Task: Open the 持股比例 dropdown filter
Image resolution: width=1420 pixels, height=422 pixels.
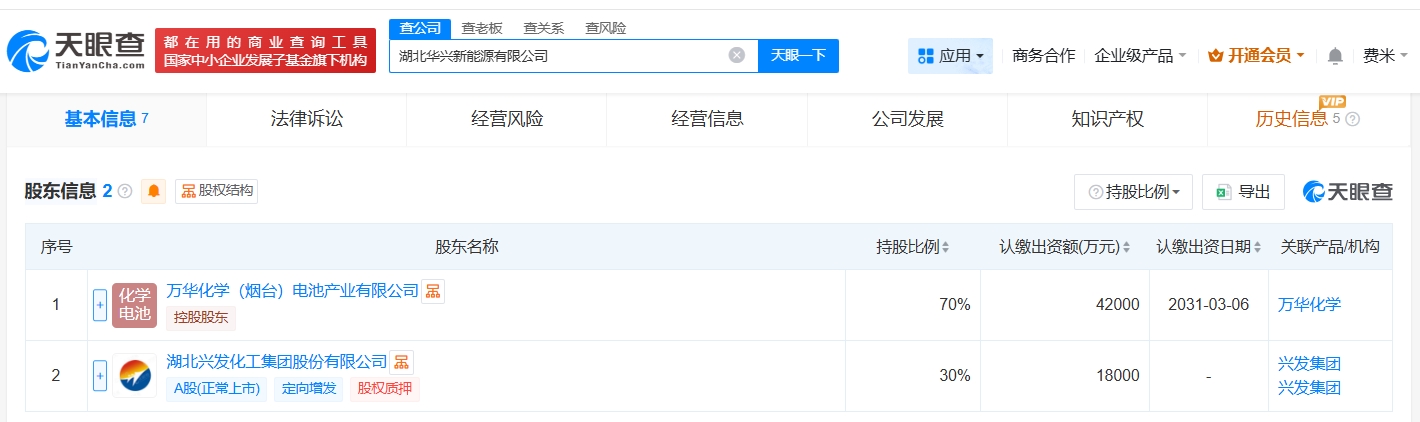Action: click(x=1133, y=192)
